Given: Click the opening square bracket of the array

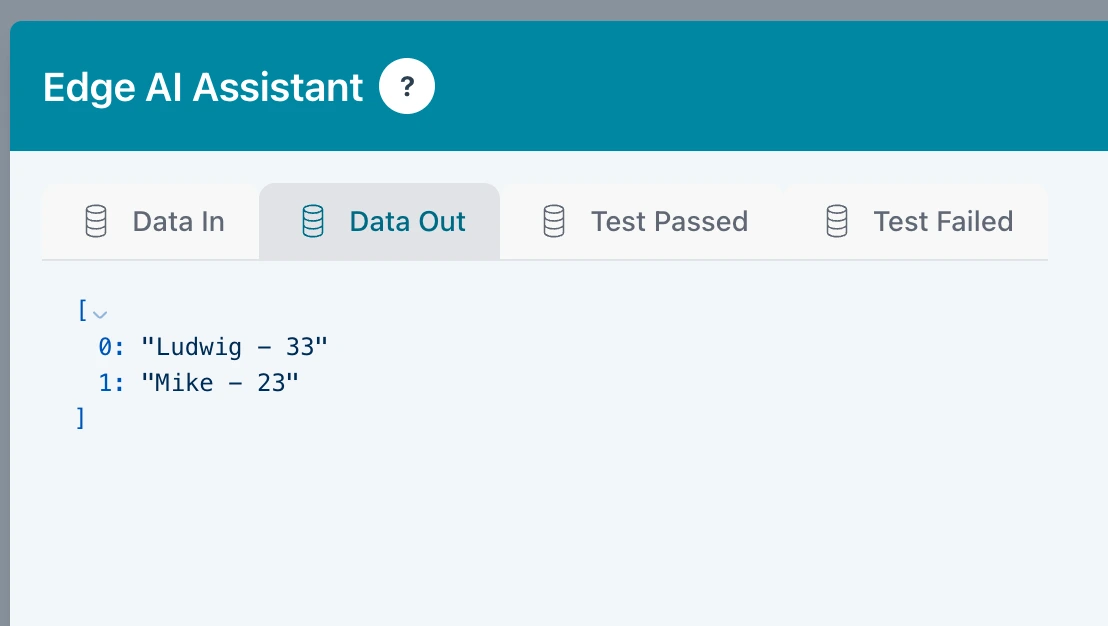Looking at the screenshot, I should point(82,311).
